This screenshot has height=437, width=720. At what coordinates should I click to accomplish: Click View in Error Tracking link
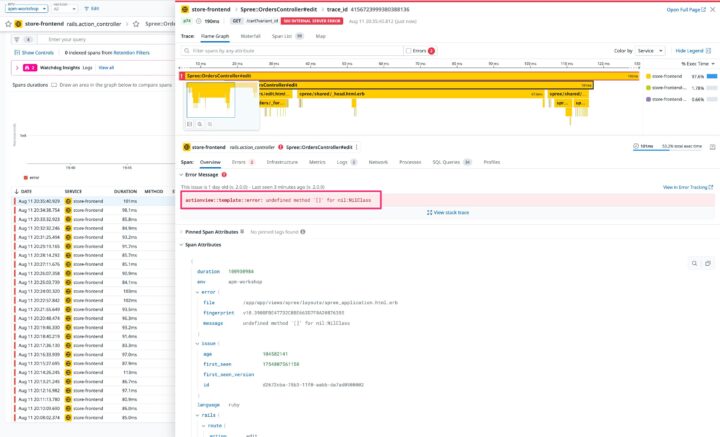688,187
